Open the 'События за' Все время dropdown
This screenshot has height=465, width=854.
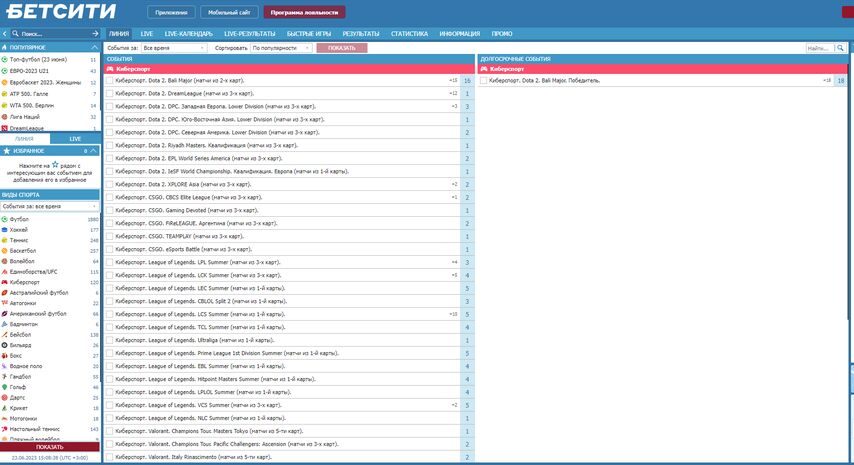tap(174, 48)
